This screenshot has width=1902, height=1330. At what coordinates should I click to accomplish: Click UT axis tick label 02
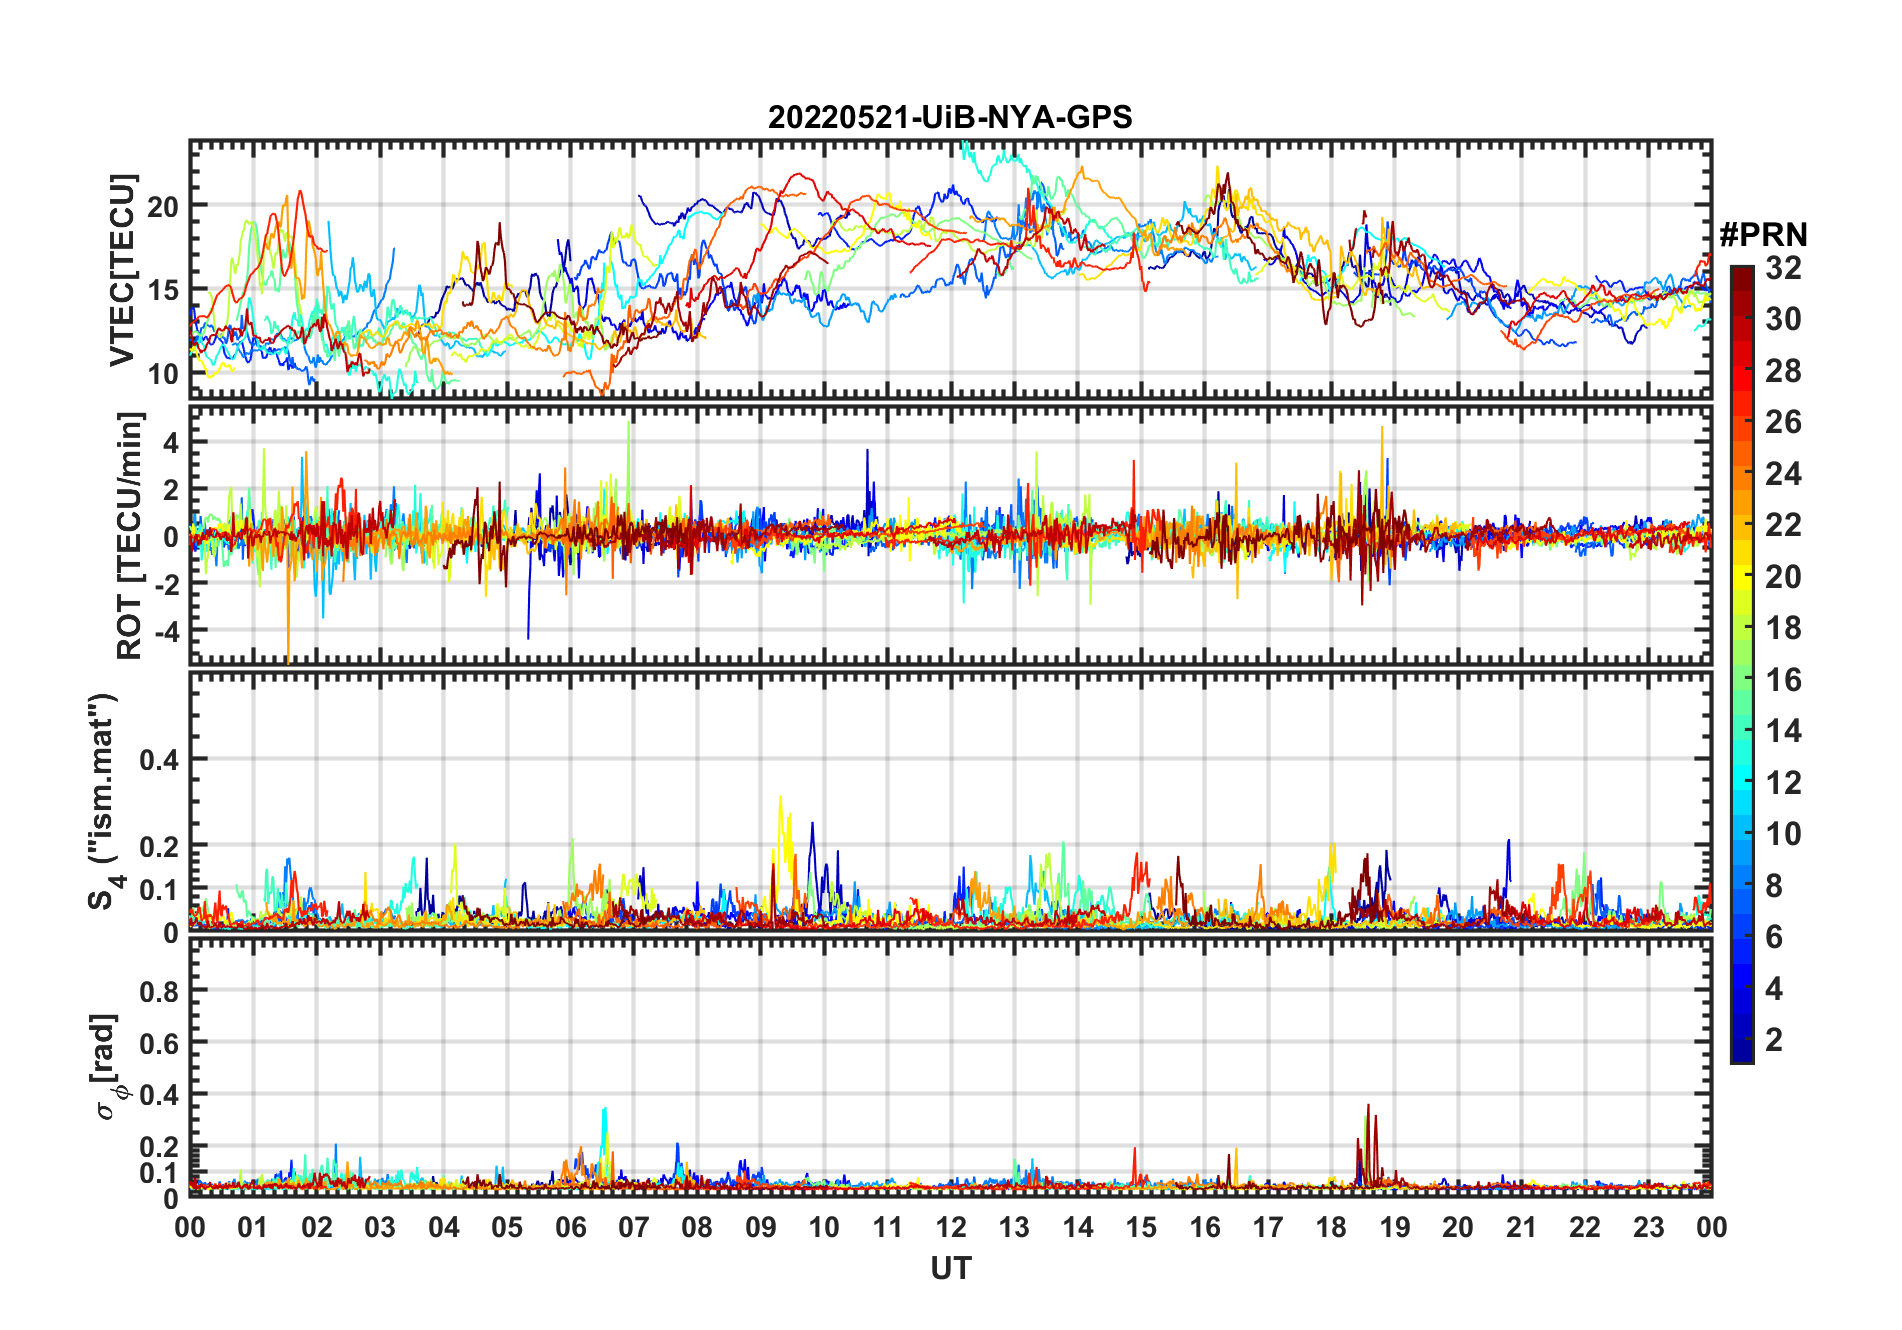[317, 1227]
